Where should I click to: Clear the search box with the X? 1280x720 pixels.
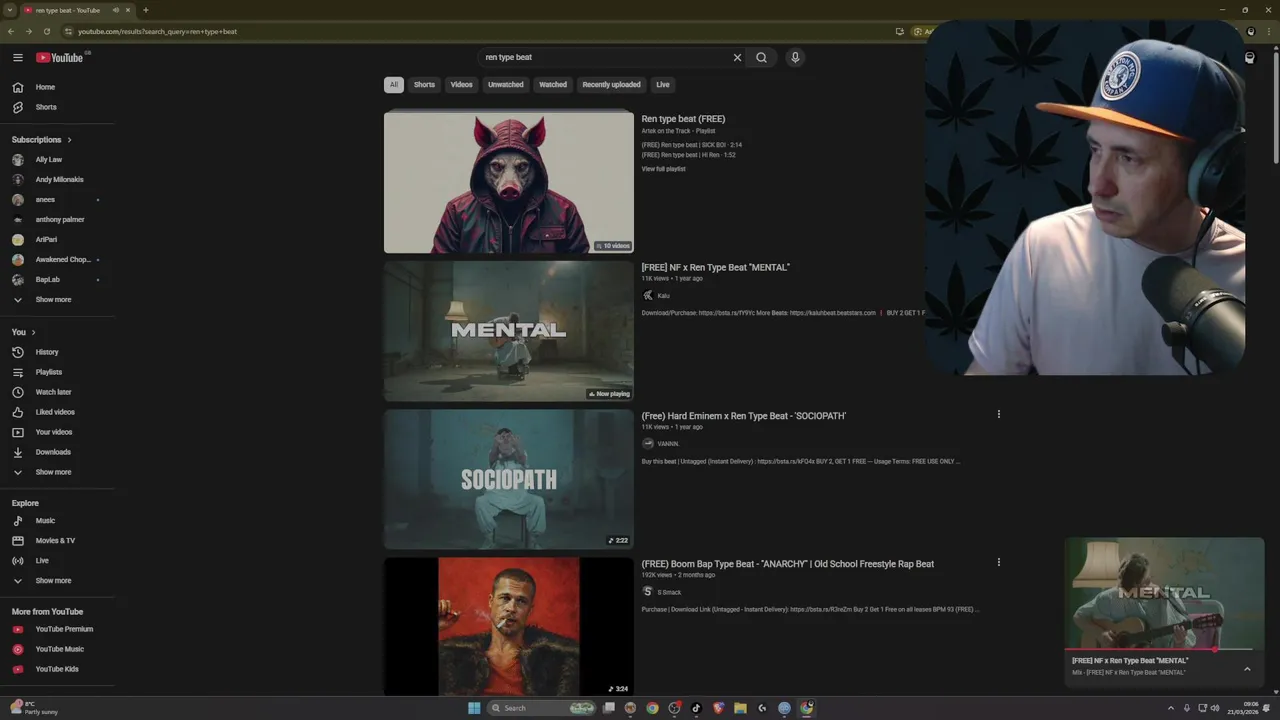coord(738,57)
